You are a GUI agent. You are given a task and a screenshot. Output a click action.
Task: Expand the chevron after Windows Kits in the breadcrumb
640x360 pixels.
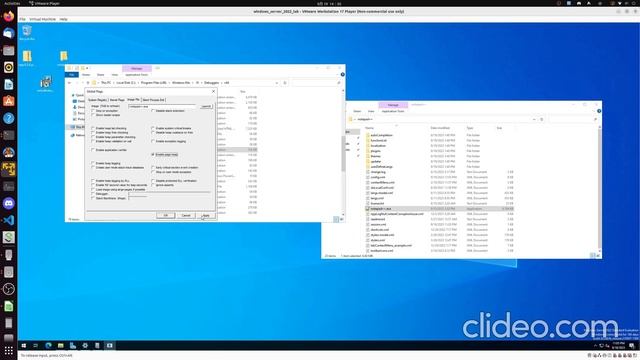[x=193, y=83]
